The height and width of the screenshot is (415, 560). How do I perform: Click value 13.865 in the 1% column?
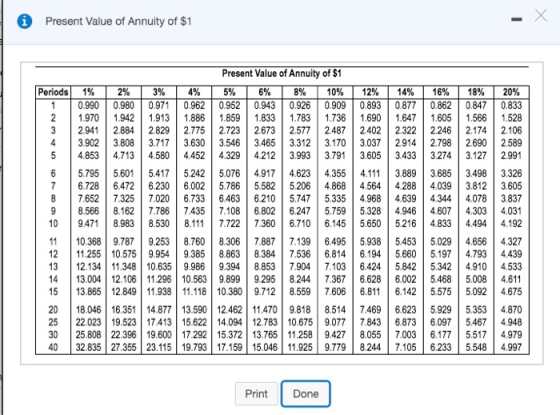click(x=89, y=292)
